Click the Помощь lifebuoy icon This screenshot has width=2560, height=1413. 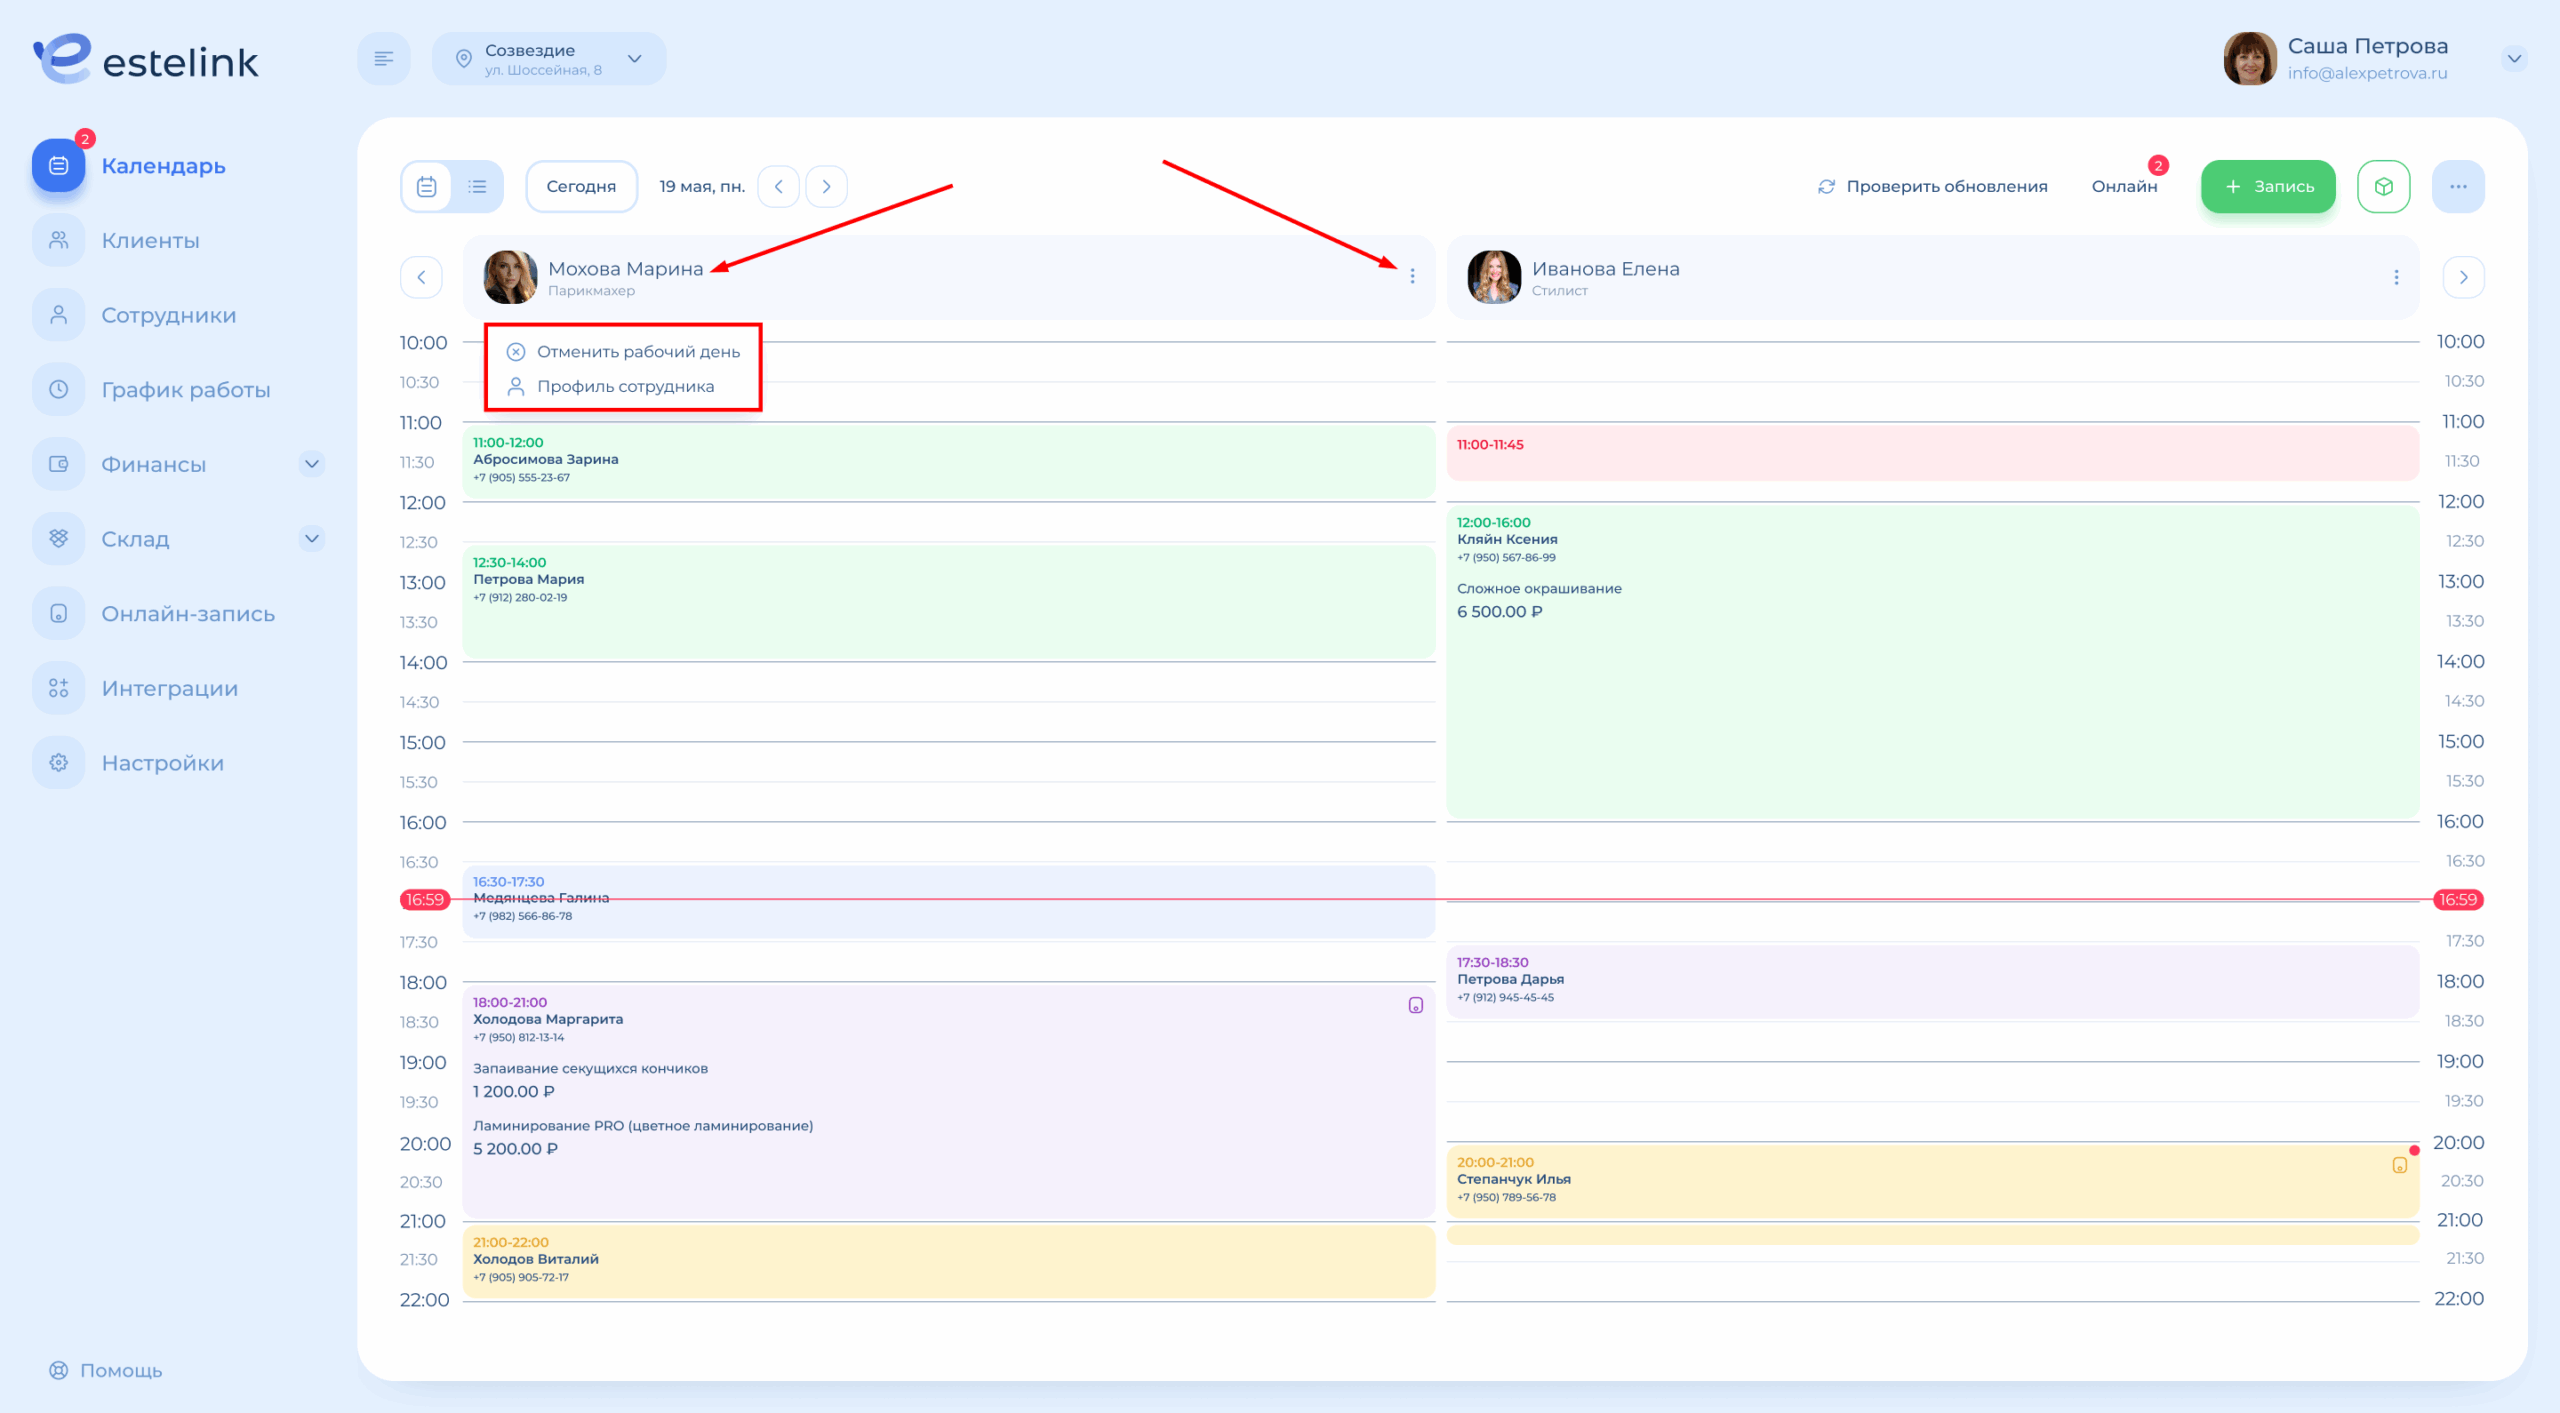coord(59,1370)
